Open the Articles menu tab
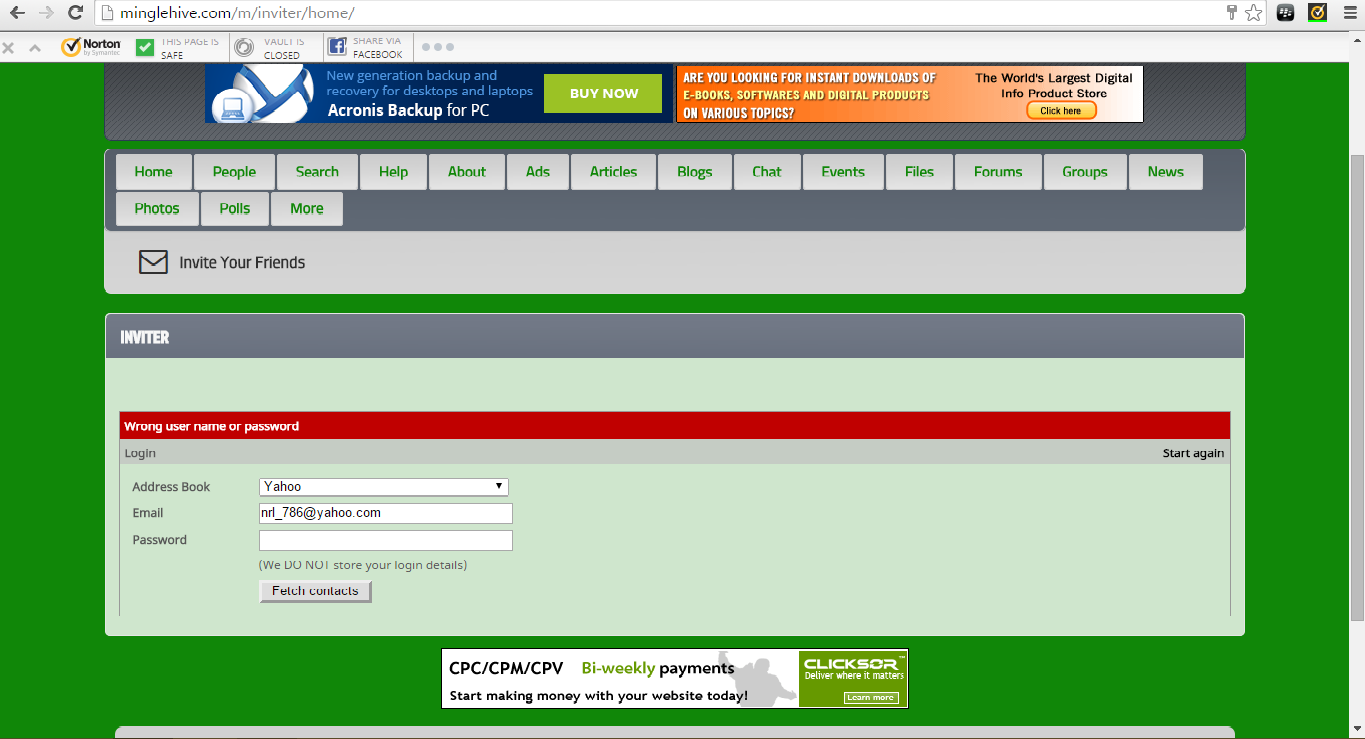 click(x=613, y=172)
